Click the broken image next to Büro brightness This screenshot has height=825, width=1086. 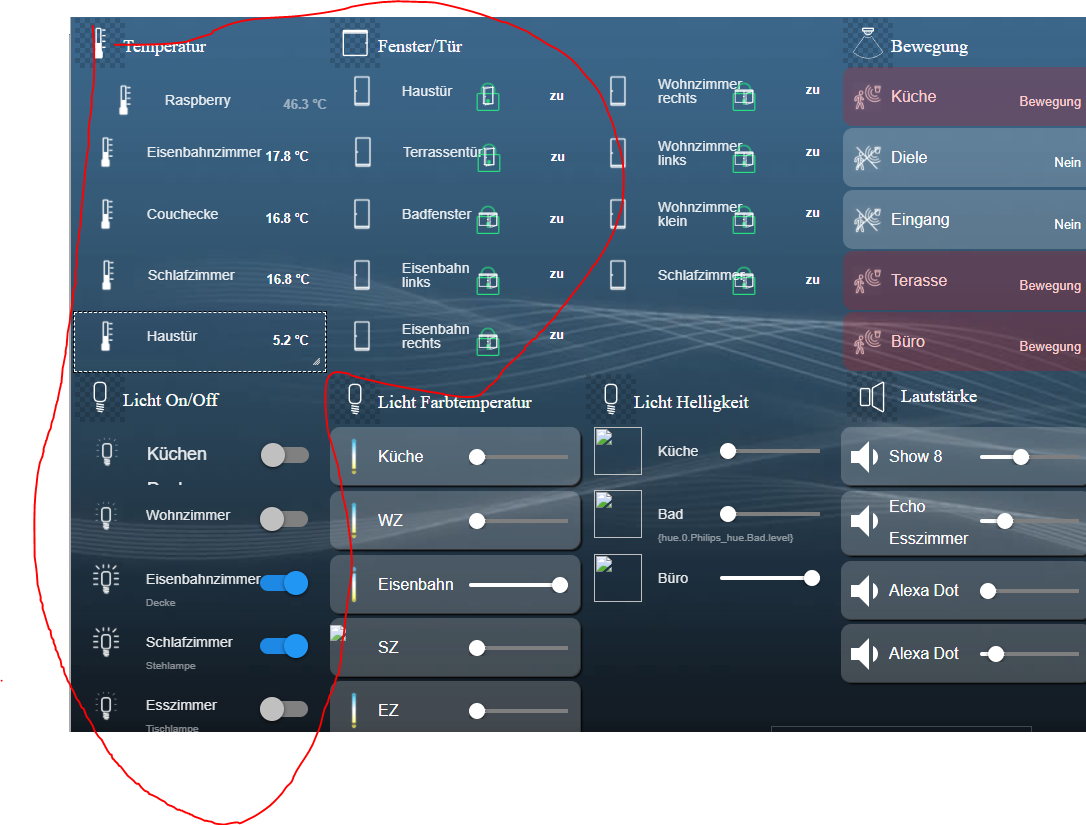pos(618,578)
